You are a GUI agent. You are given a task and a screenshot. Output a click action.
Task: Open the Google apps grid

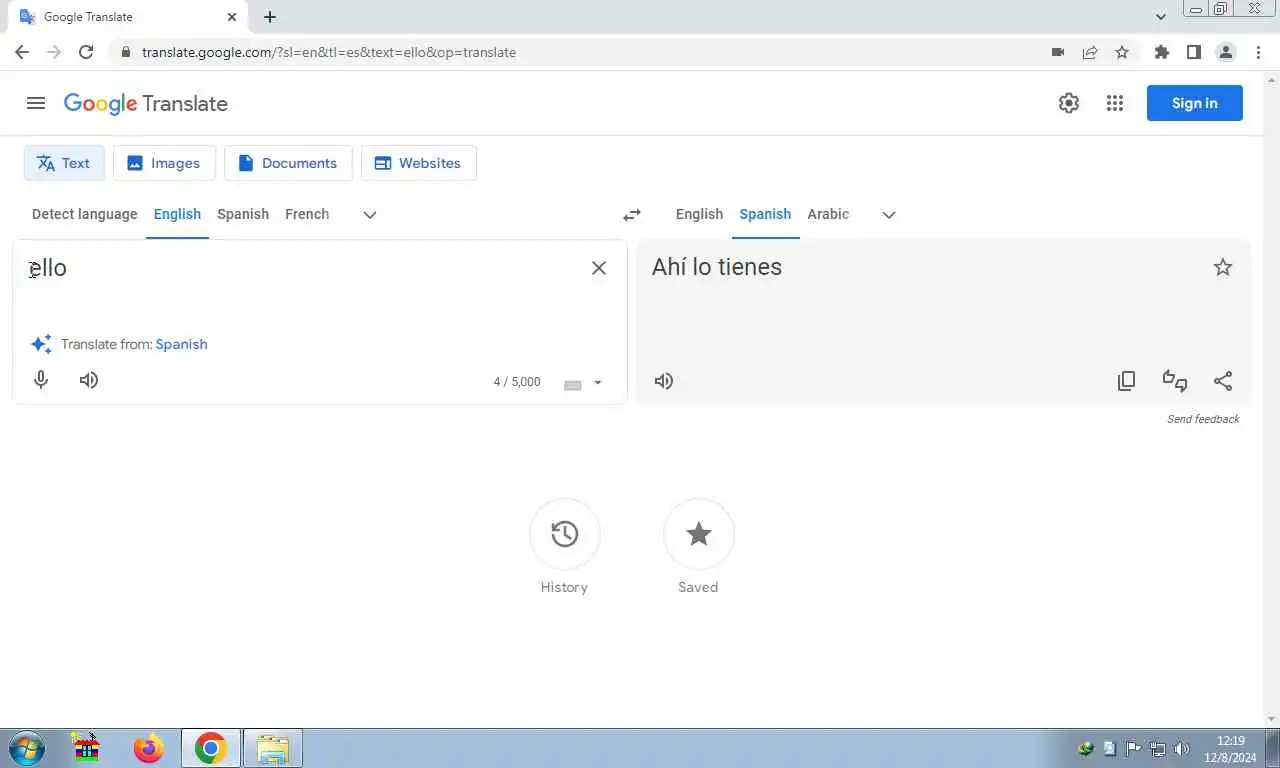(1115, 103)
